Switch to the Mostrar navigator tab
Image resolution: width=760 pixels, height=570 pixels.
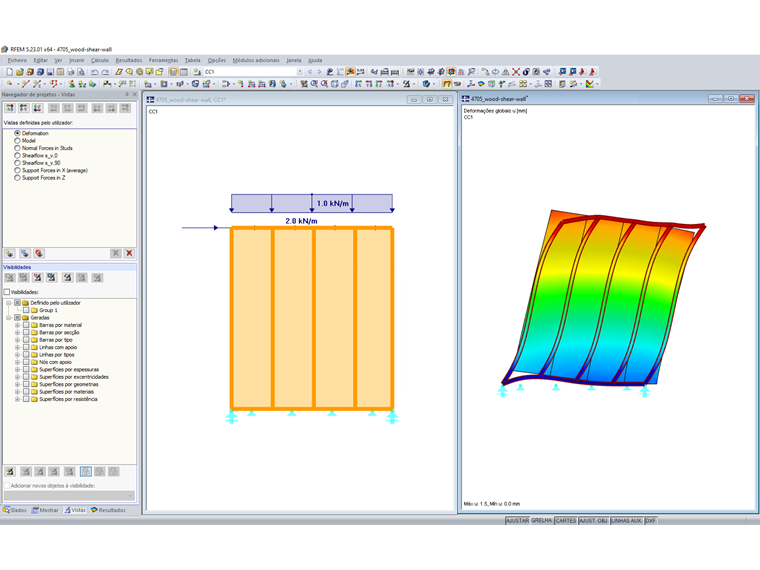[x=45, y=510]
